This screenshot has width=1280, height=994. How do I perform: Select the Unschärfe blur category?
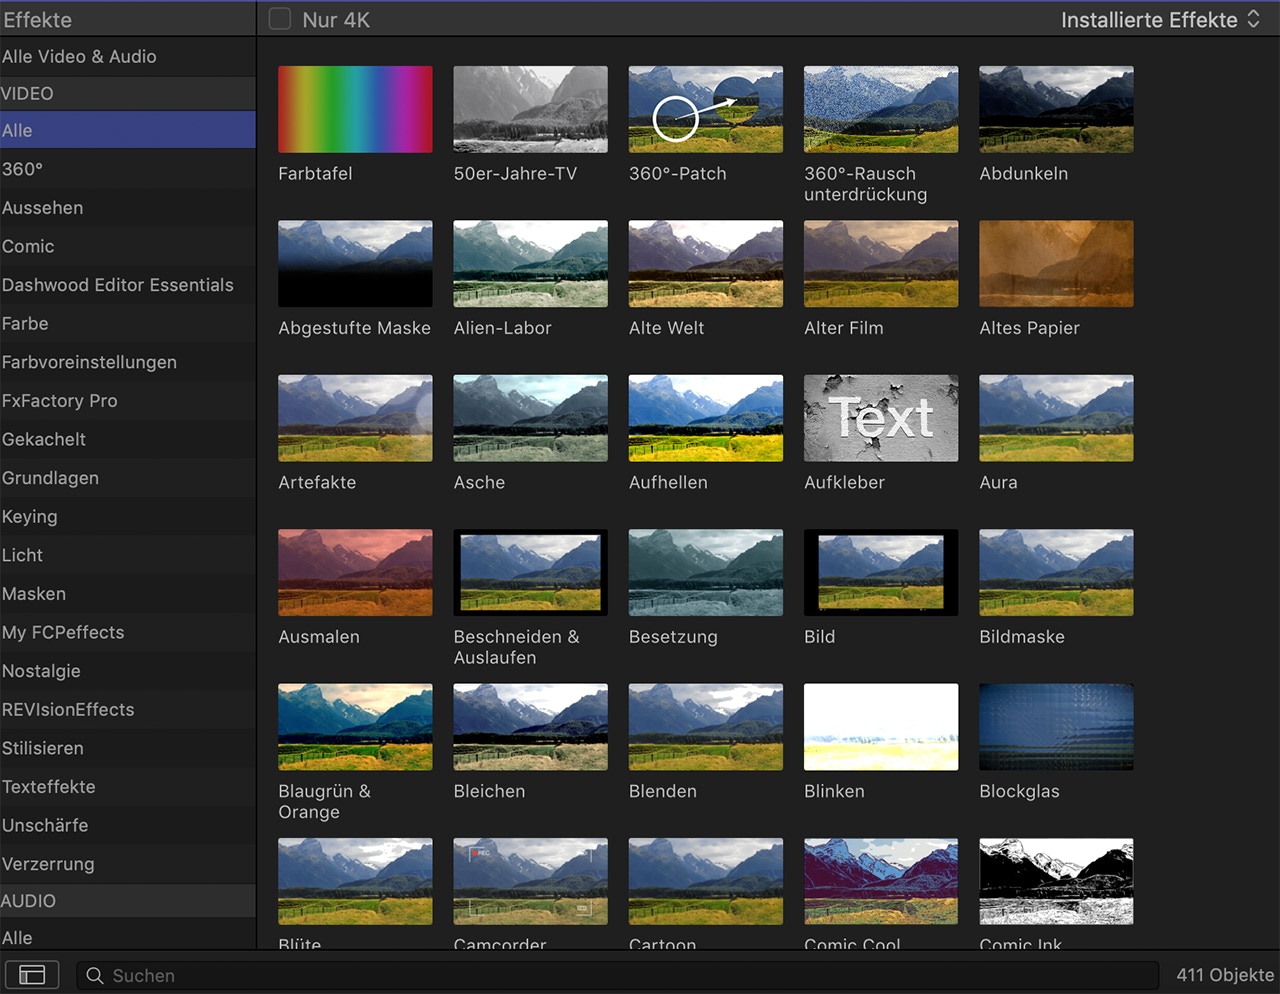(45, 825)
